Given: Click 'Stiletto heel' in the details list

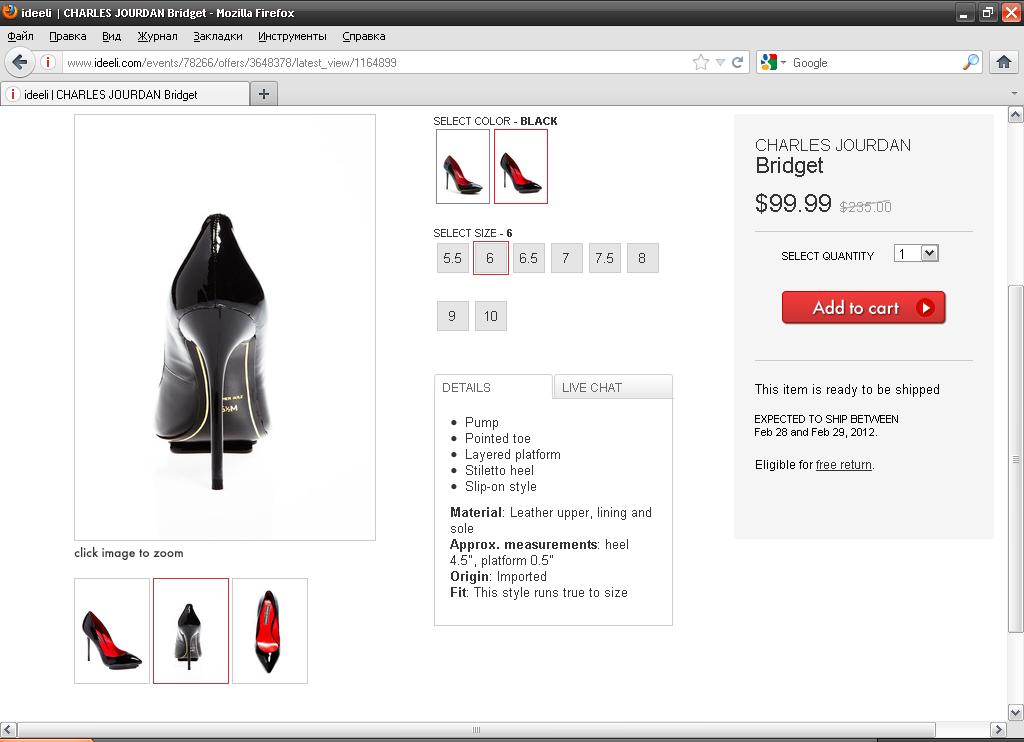Looking at the screenshot, I should (x=500, y=470).
